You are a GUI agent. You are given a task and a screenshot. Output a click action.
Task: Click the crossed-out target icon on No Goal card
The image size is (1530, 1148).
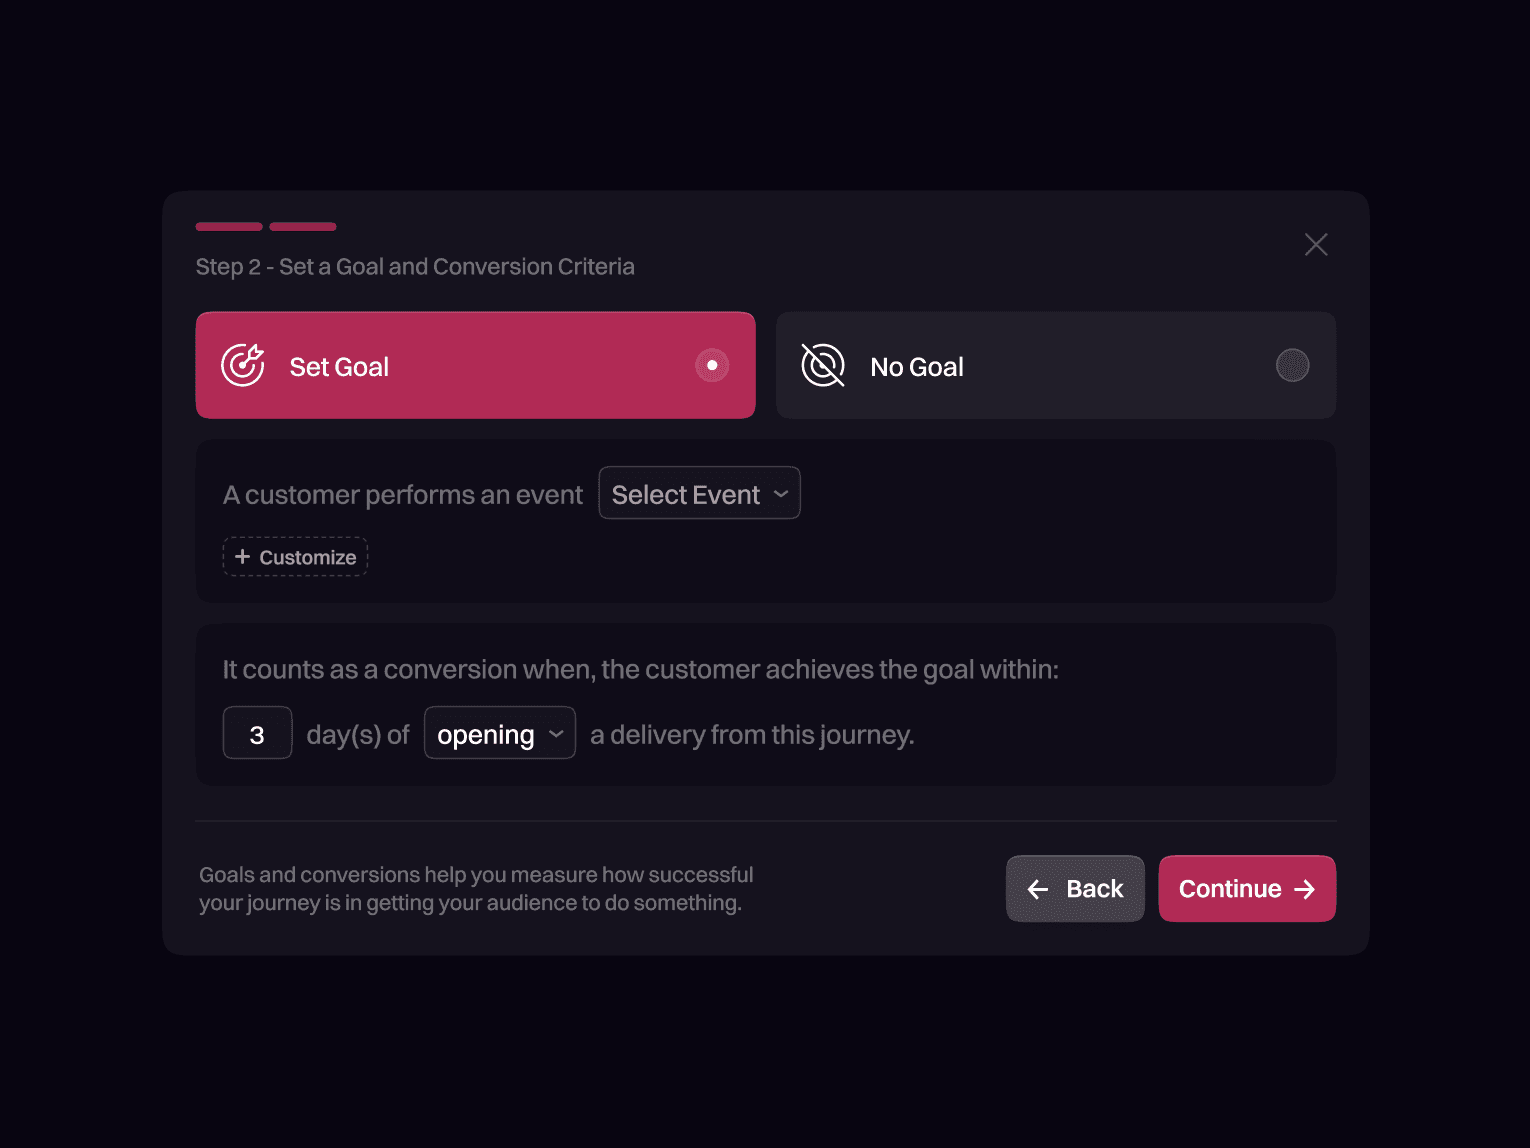(823, 365)
